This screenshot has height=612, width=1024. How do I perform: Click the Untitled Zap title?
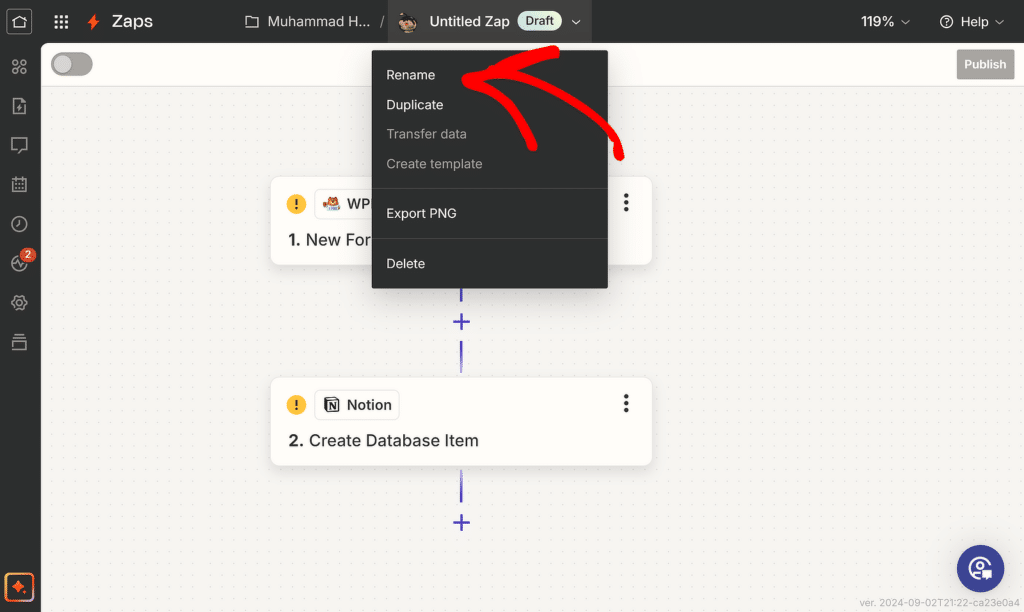click(469, 22)
